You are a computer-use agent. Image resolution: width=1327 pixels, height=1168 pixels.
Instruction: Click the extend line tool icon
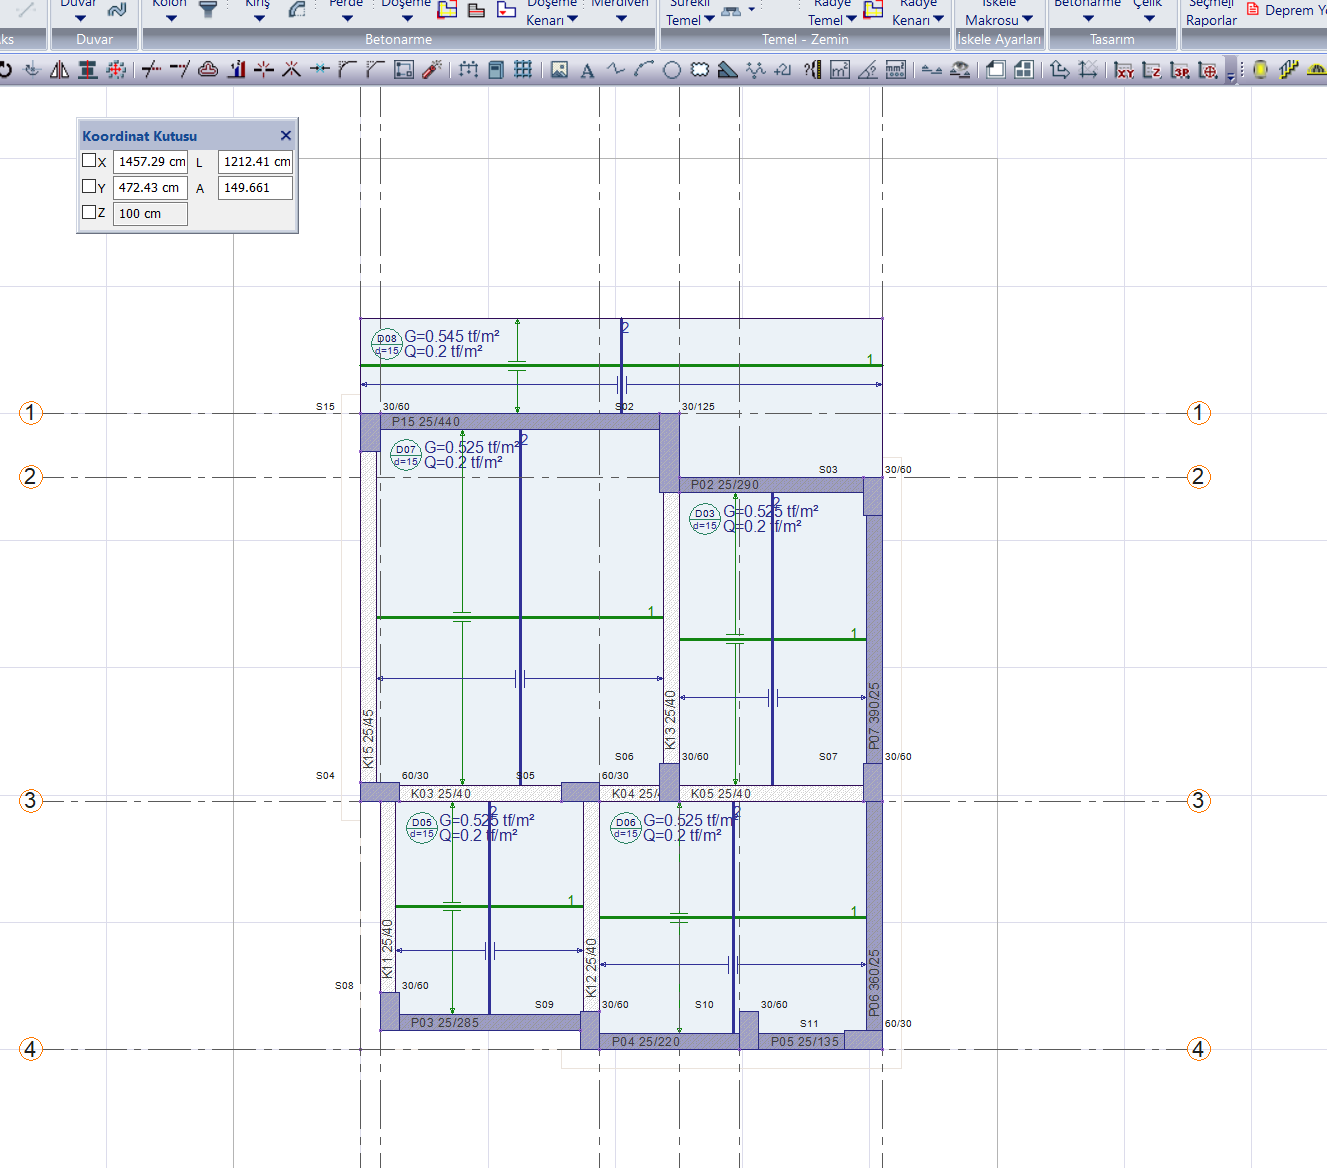point(179,70)
